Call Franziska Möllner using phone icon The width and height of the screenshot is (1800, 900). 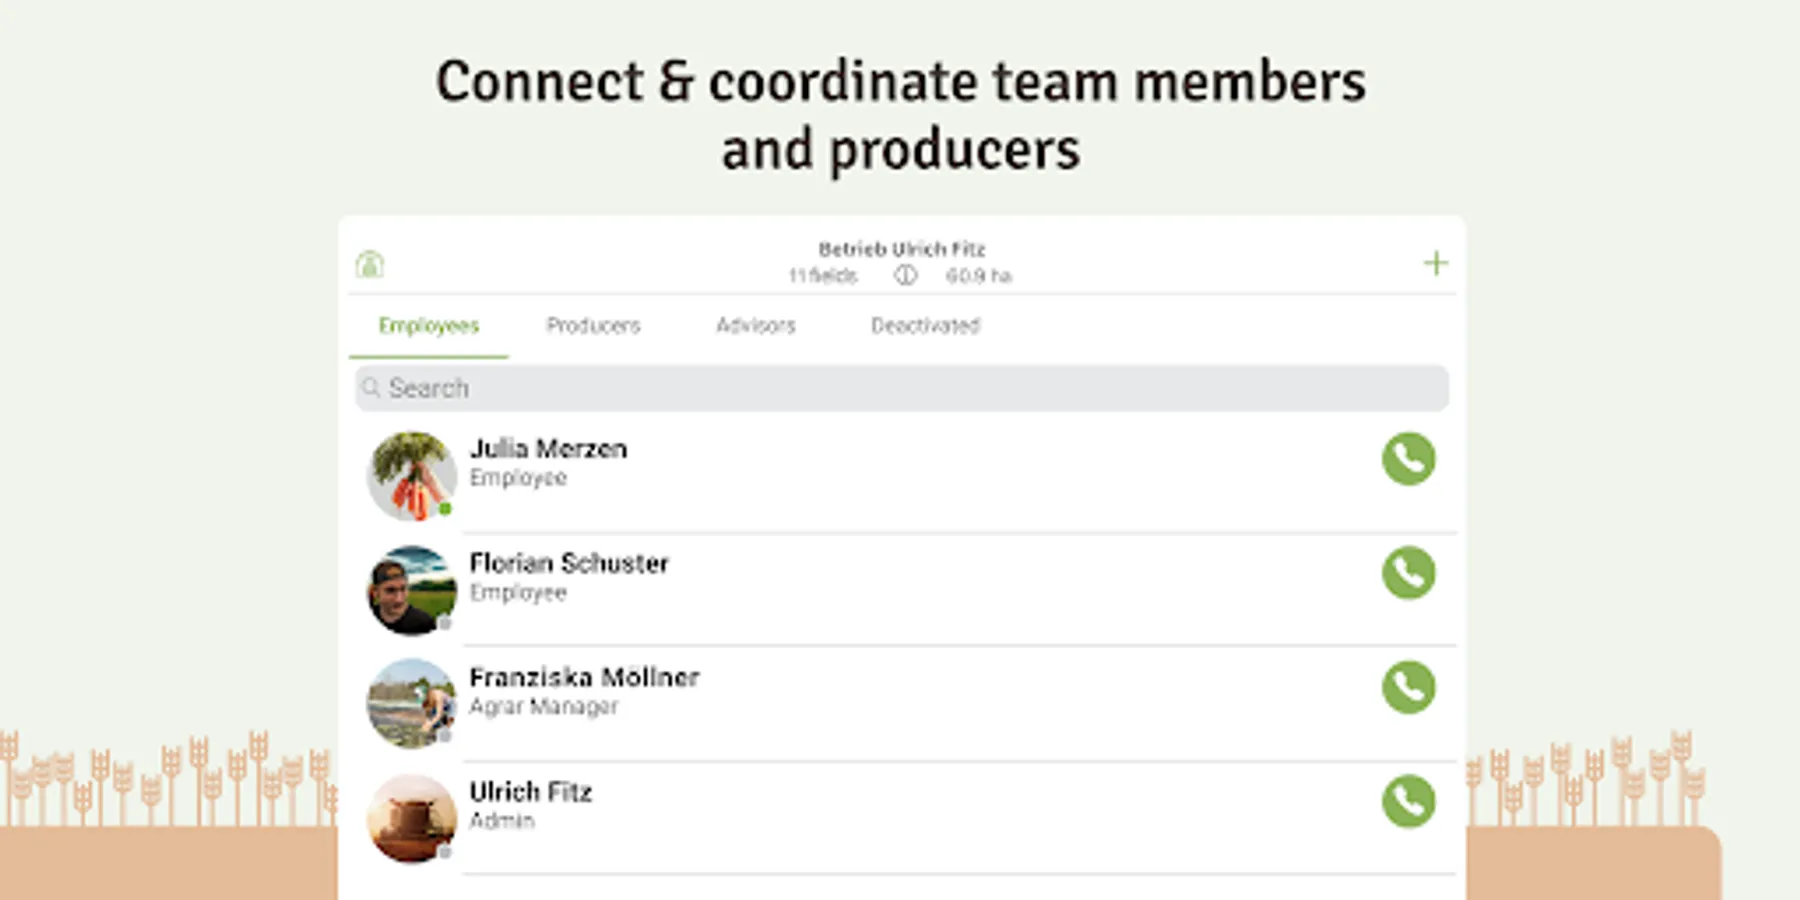(x=1408, y=687)
